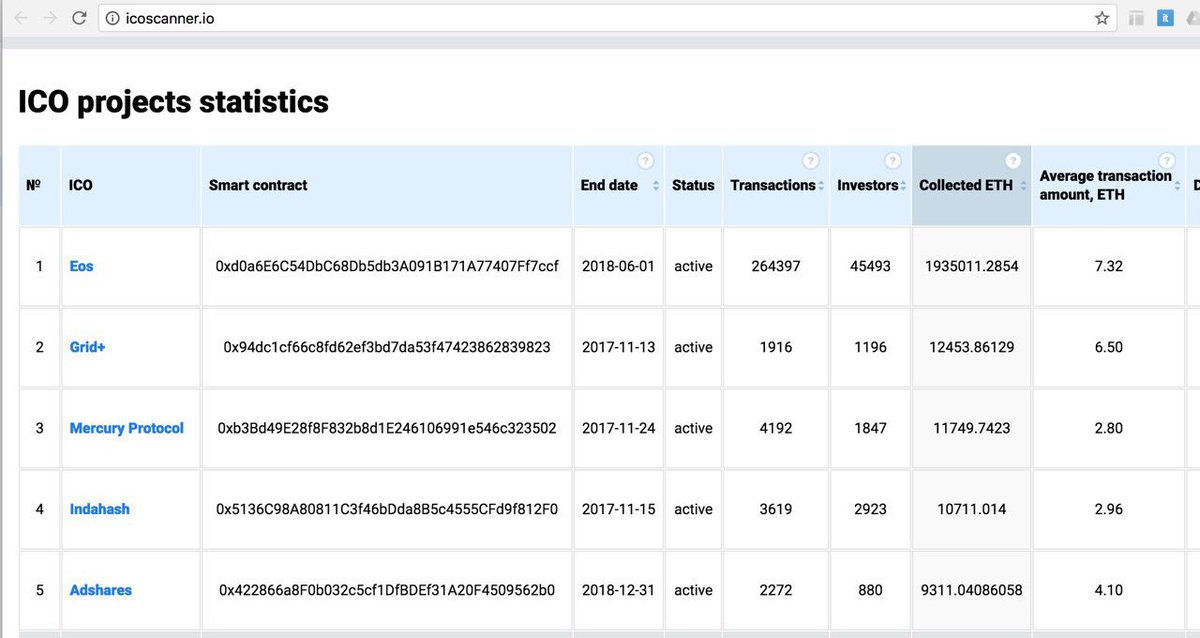Click the Mercury Protocol average transaction 2.80
Image resolution: width=1200 pixels, height=638 pixels.
pos(1109,428)
